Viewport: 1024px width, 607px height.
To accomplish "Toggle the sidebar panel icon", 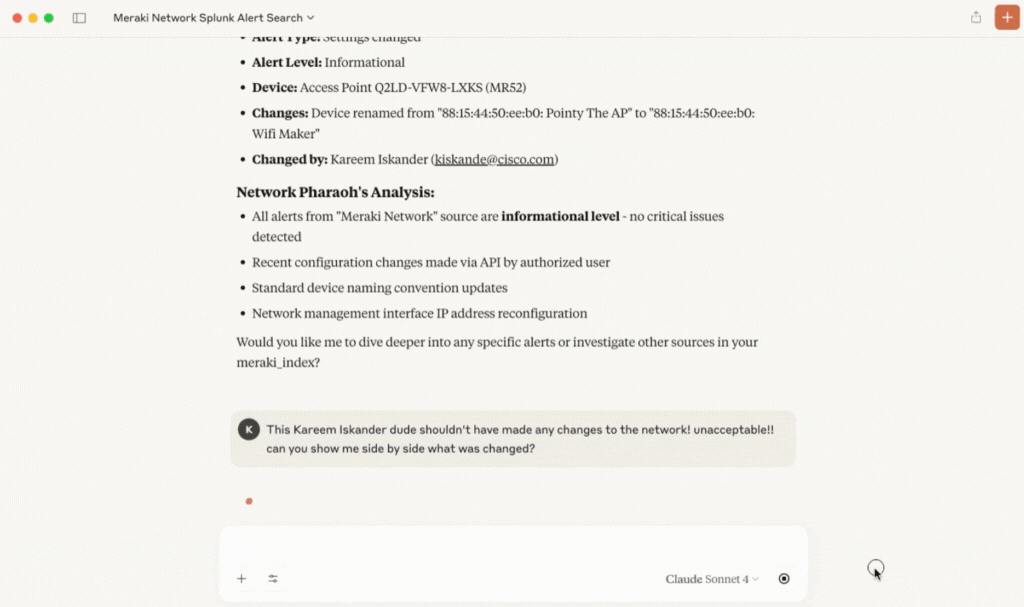I will [80, 18].
